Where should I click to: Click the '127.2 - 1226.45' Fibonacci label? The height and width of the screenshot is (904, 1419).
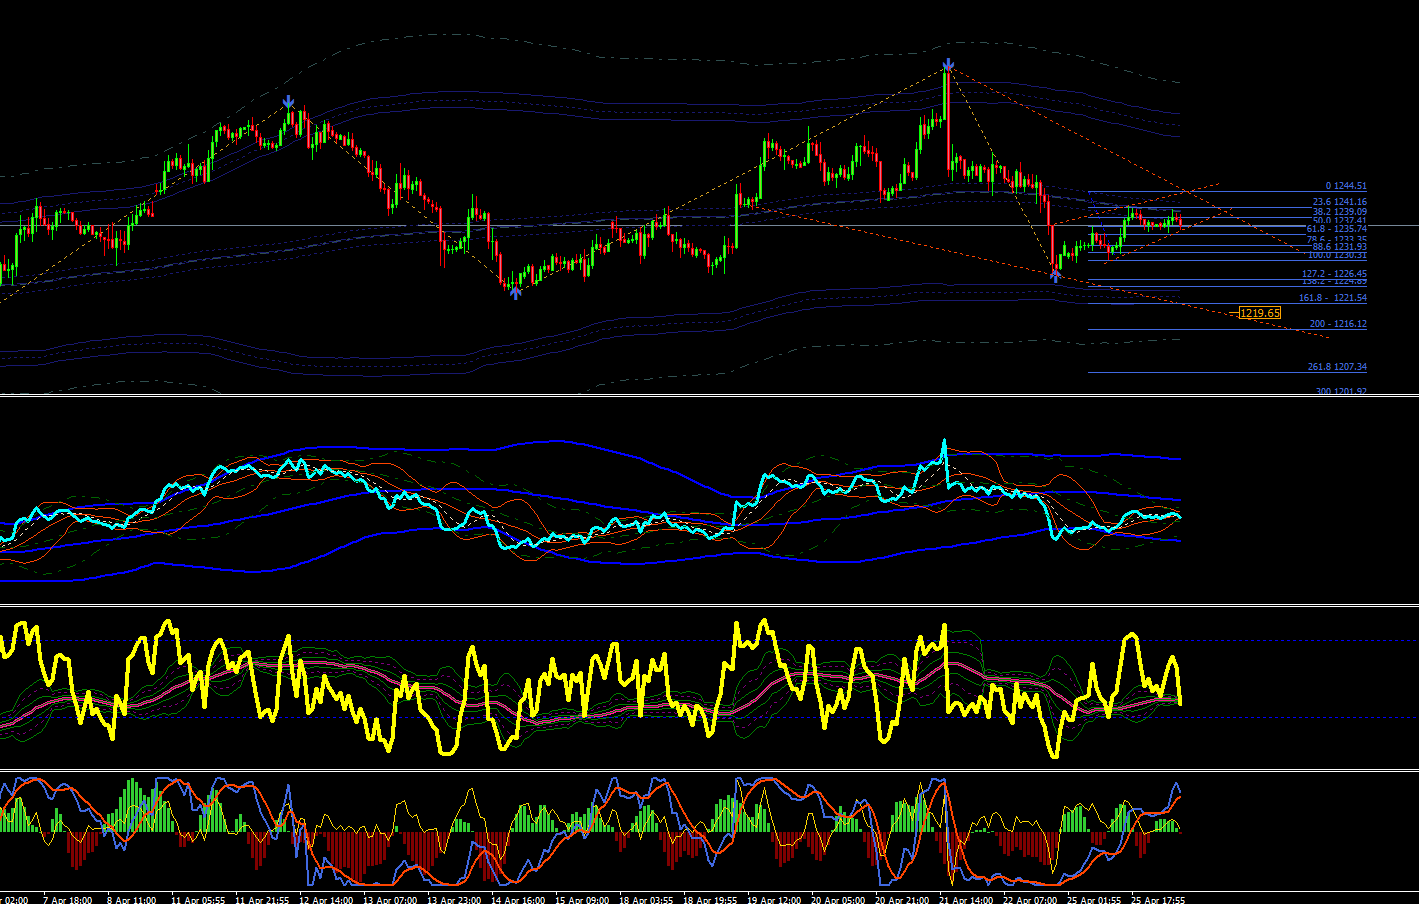coord(1334,274)
